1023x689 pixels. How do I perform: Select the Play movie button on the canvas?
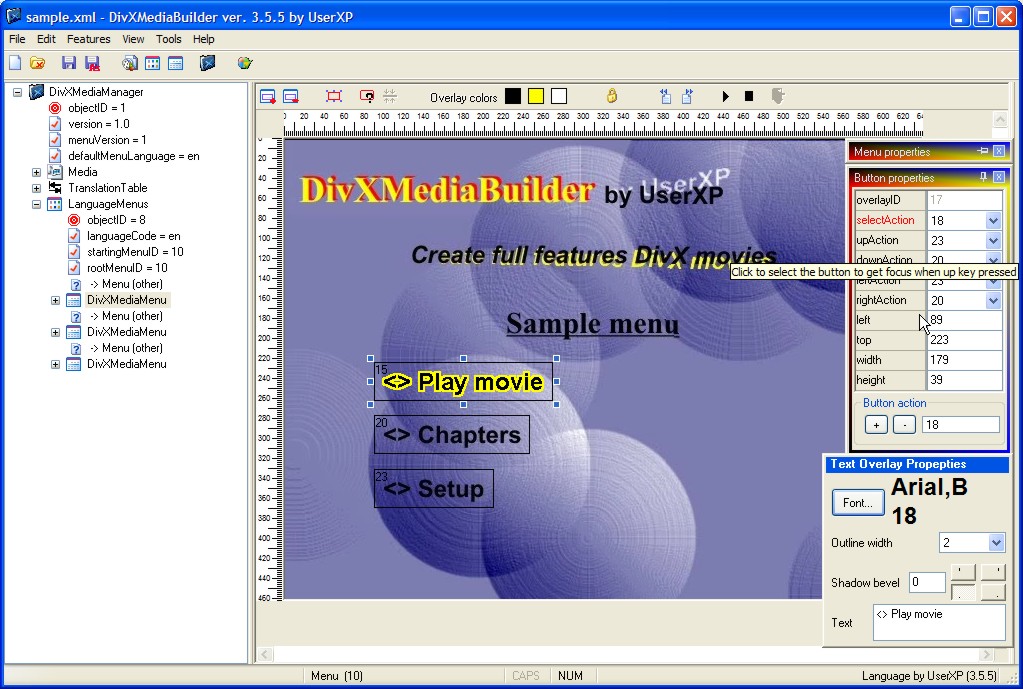coord(463,382)
